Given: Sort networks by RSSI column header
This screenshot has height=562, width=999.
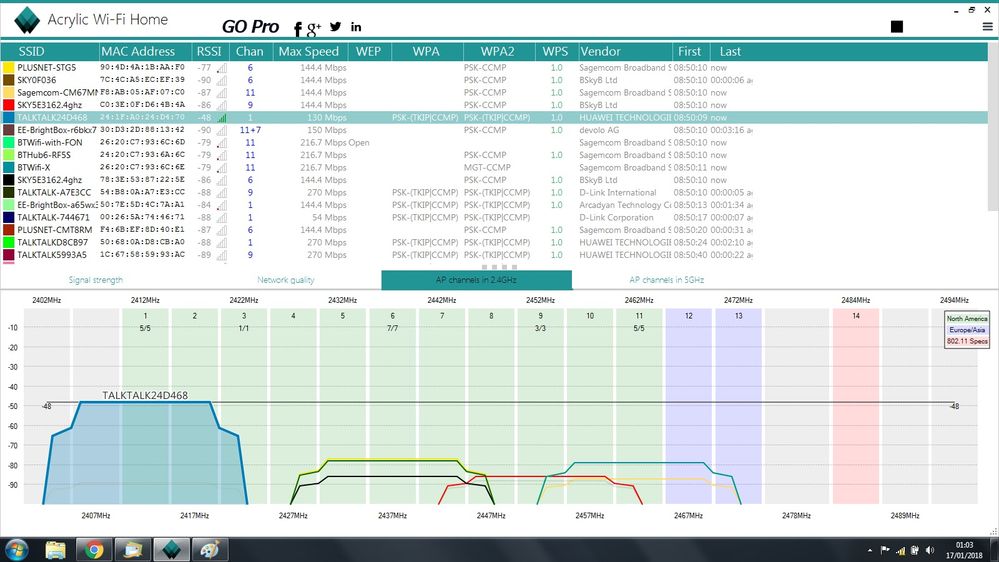Looking at the screenshot, I should [x=209, y=52].
